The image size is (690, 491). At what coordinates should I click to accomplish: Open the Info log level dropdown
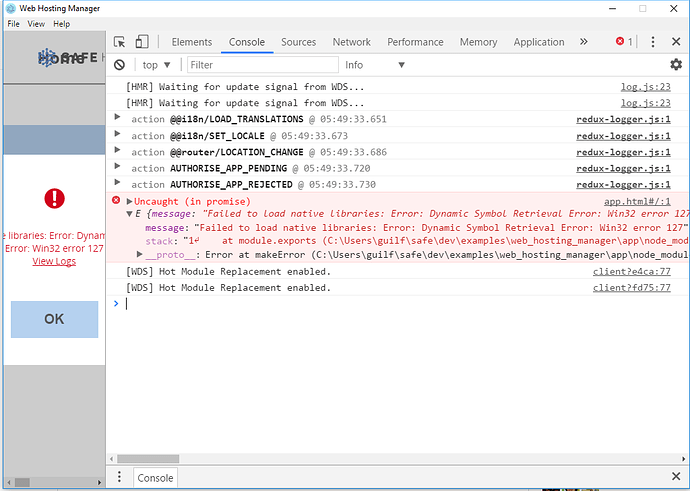coord(374,65)
